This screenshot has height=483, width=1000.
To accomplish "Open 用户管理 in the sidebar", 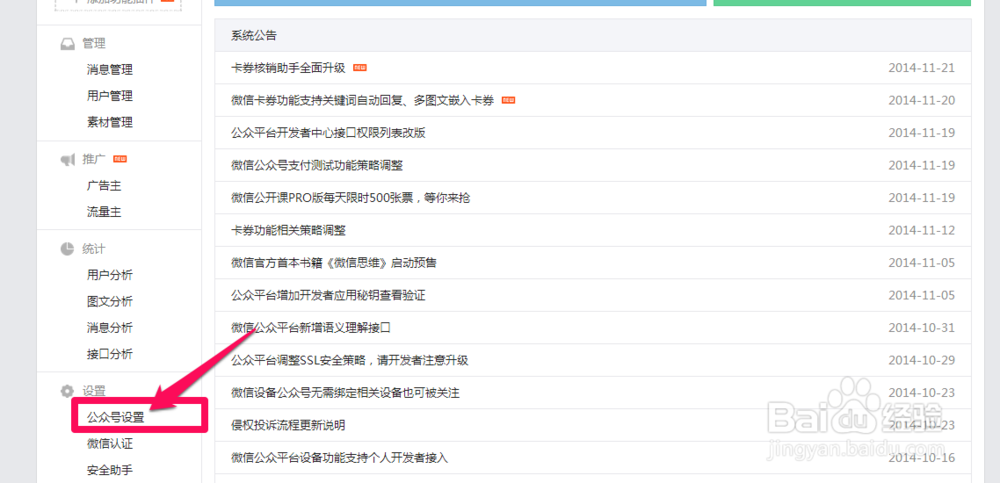I will [x=110, y=96].
